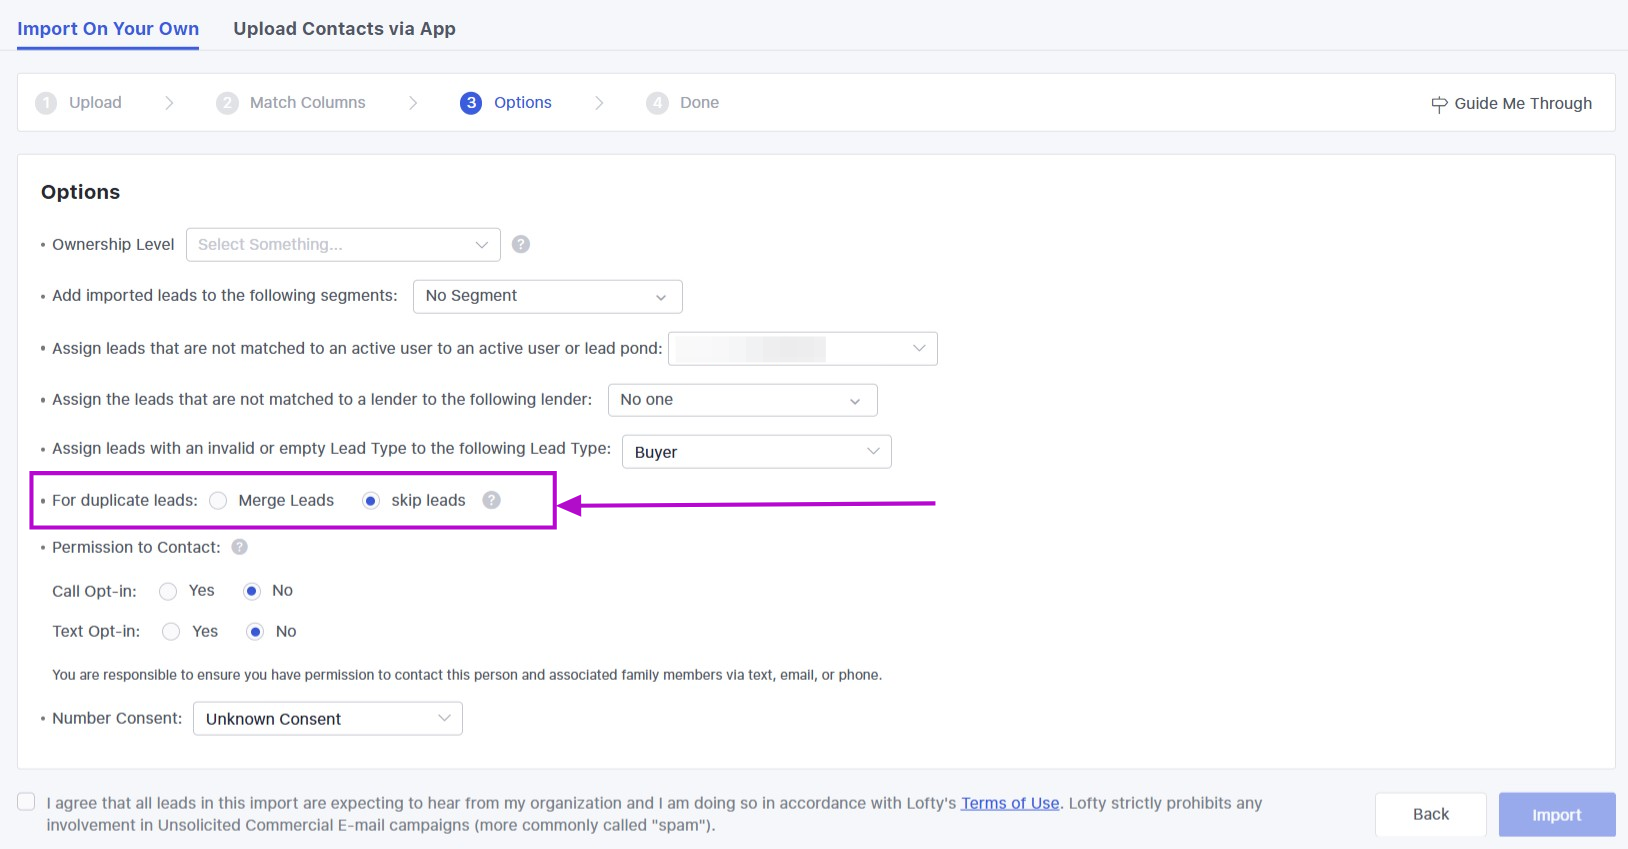Open the Unknown Consent dropdown
The height and width of the screenshot is (849, 1628).
click(x=327, y=719)
